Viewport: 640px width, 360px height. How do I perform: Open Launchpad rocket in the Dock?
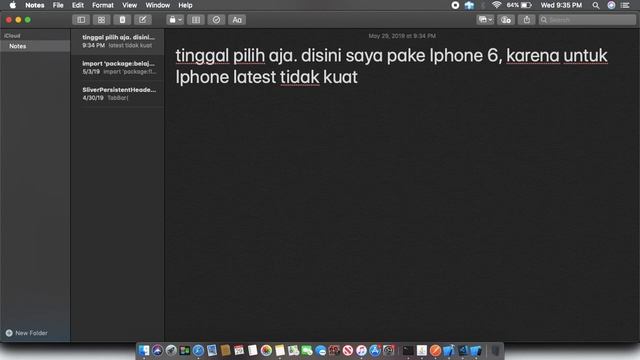pos(171,351)
